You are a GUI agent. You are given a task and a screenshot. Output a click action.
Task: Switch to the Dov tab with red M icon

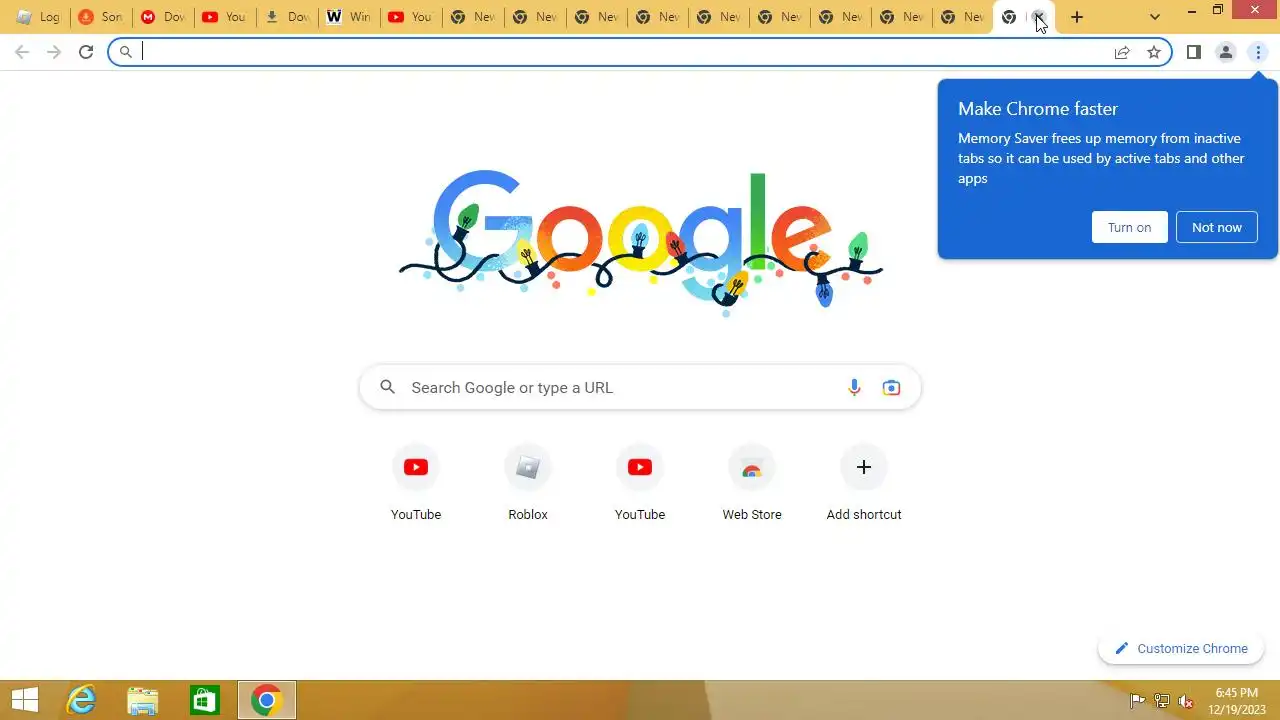(162, 17)
